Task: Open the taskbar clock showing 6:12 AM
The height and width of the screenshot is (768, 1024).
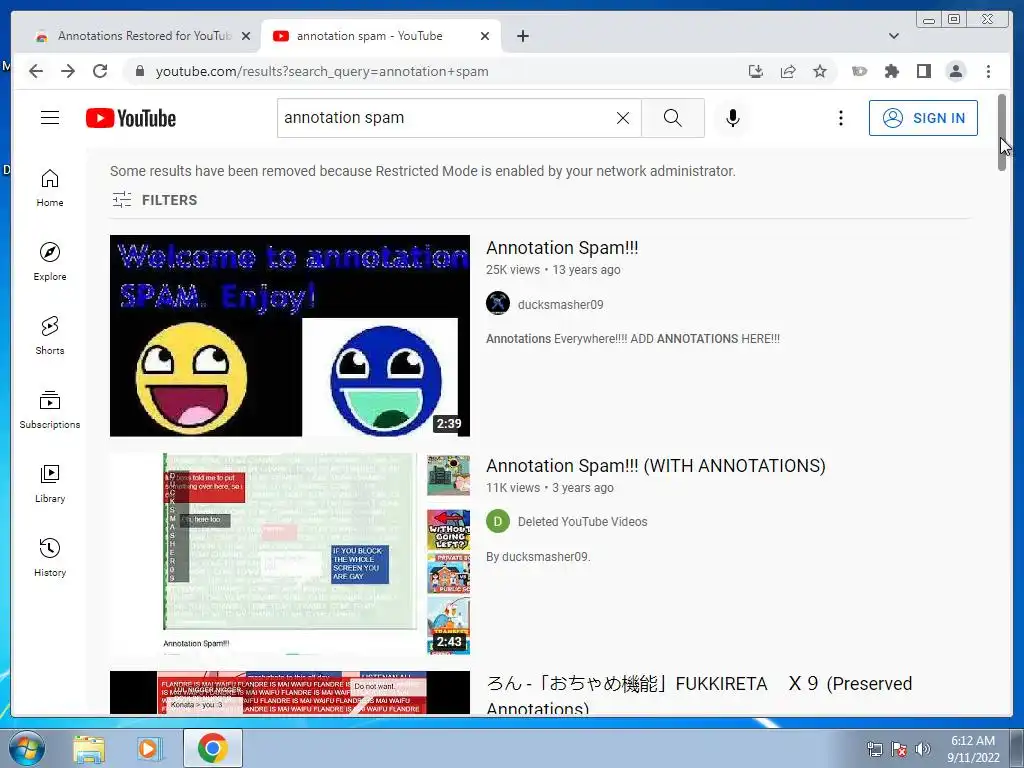Action: (973, 749)
